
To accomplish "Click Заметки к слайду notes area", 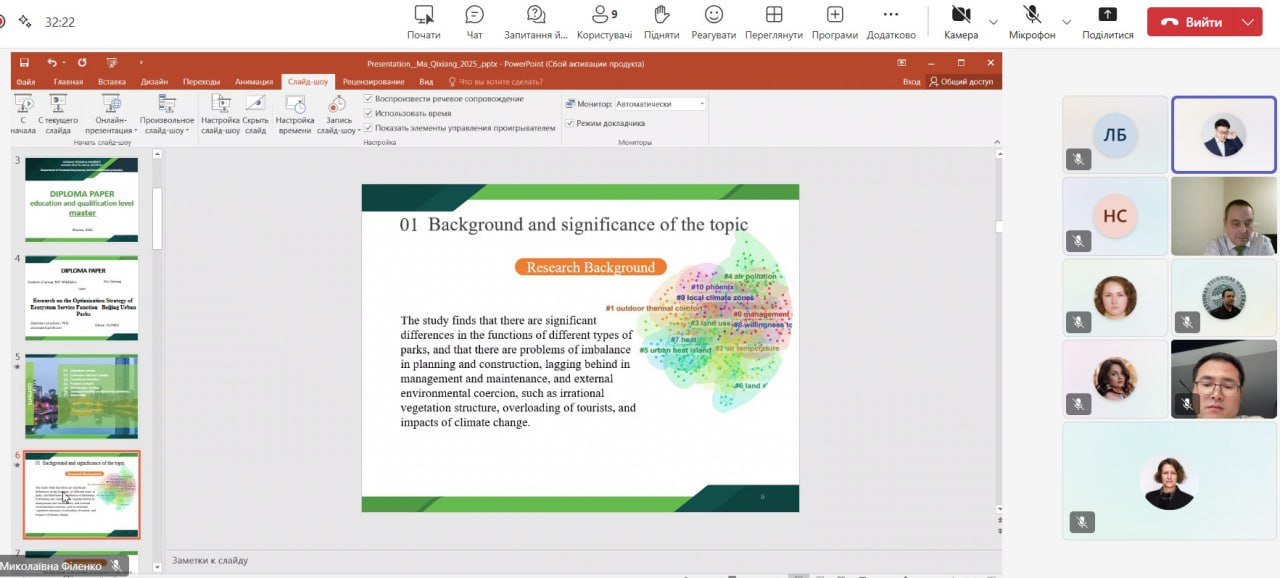I will [210, 560].
